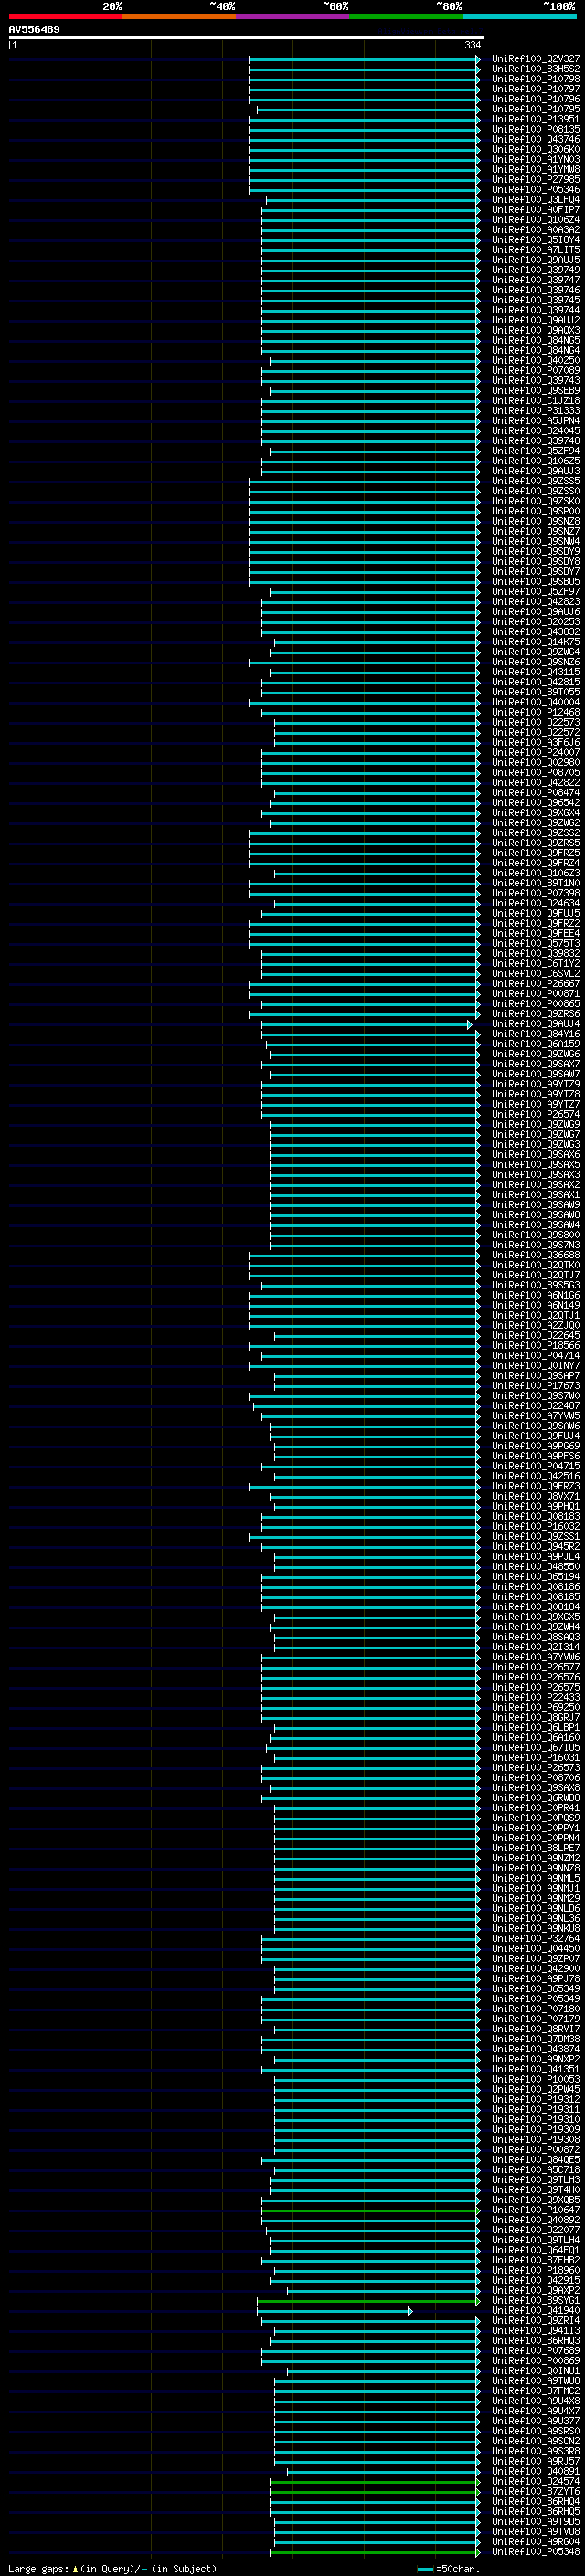585x2576 pixels.
Task: Select hit label UniRef100_B9S5G3
Action: click(536, 1285)
